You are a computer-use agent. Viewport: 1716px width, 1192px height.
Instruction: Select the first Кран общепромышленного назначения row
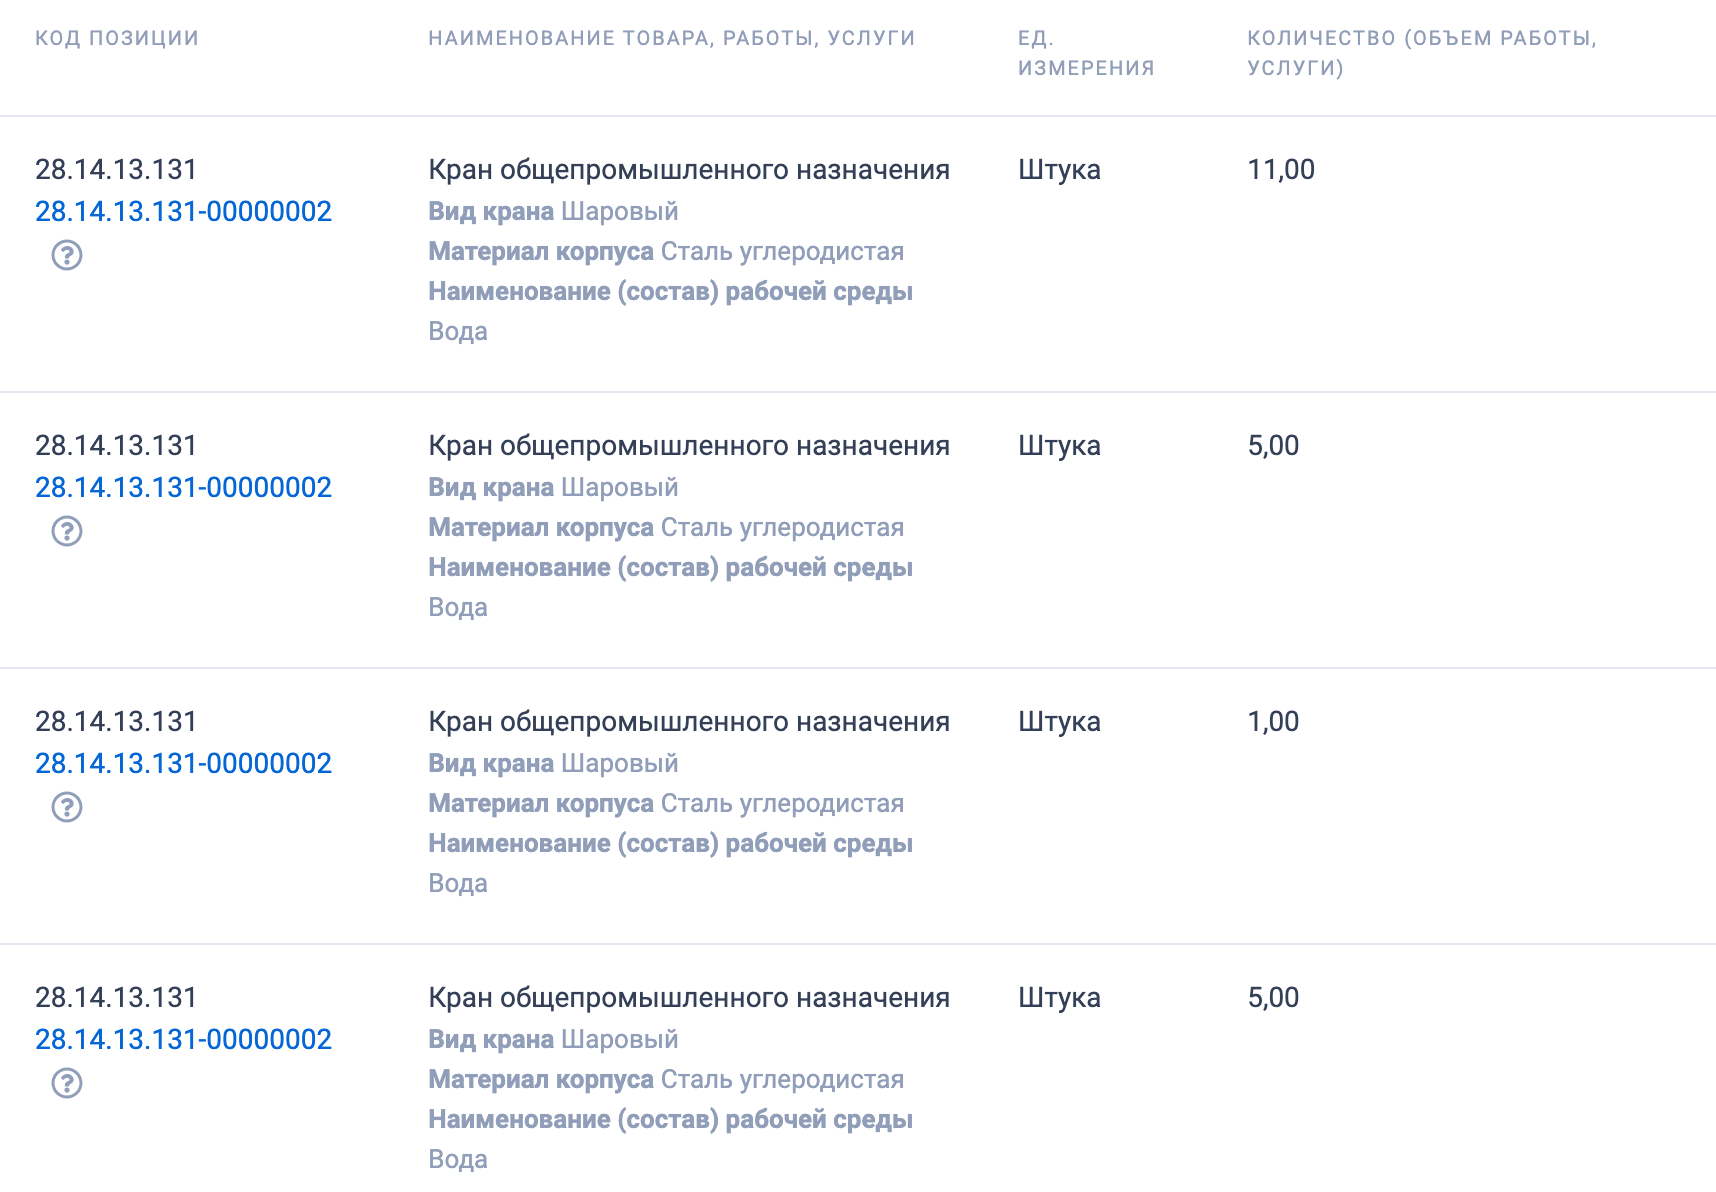click(x=689, y=169)
